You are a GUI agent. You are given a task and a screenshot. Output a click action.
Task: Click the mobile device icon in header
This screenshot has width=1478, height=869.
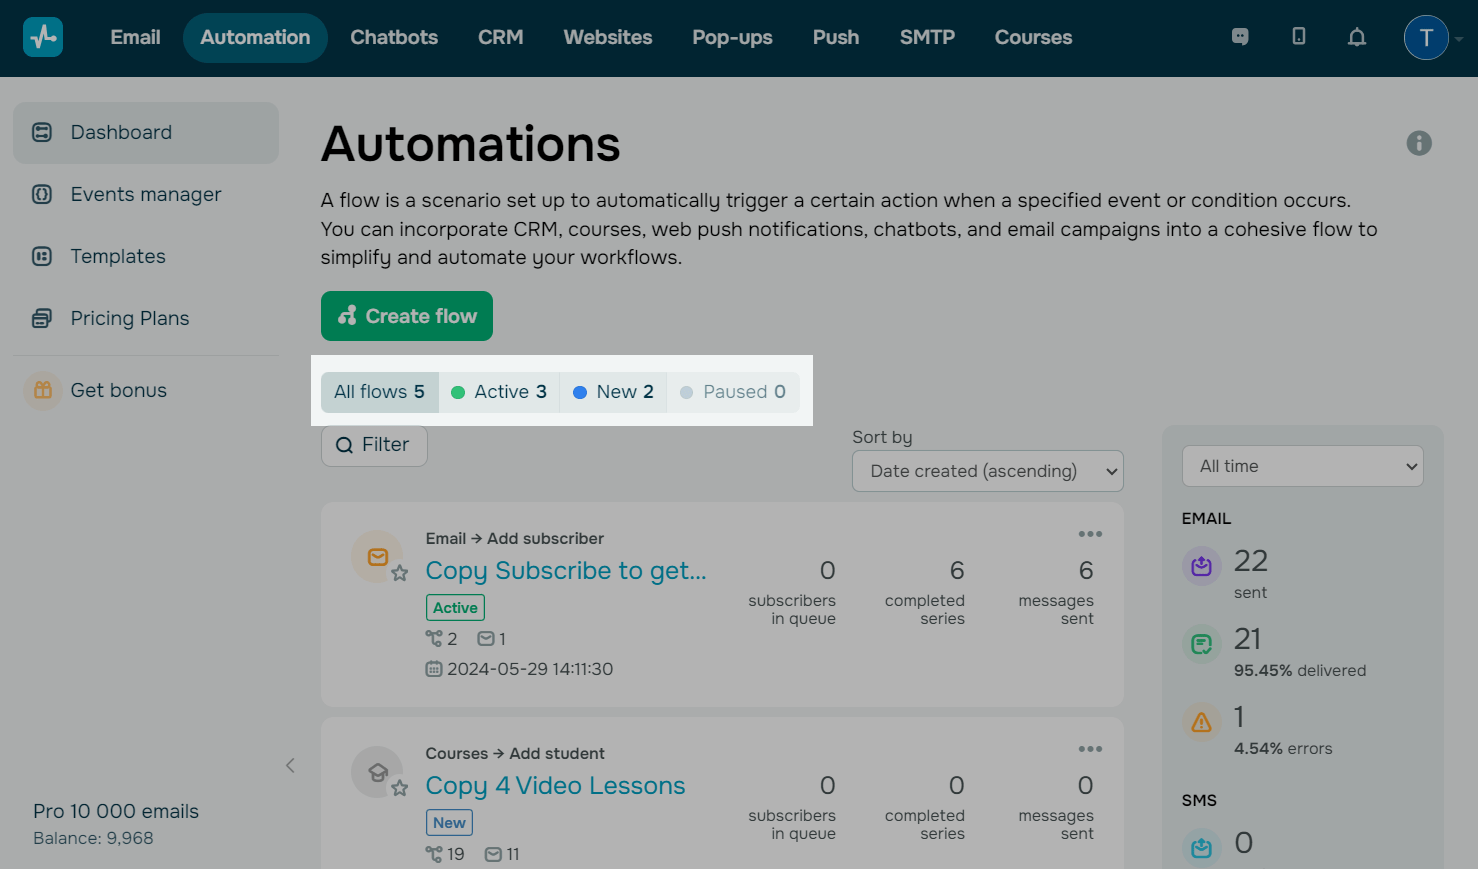(x=1298, y=37)
